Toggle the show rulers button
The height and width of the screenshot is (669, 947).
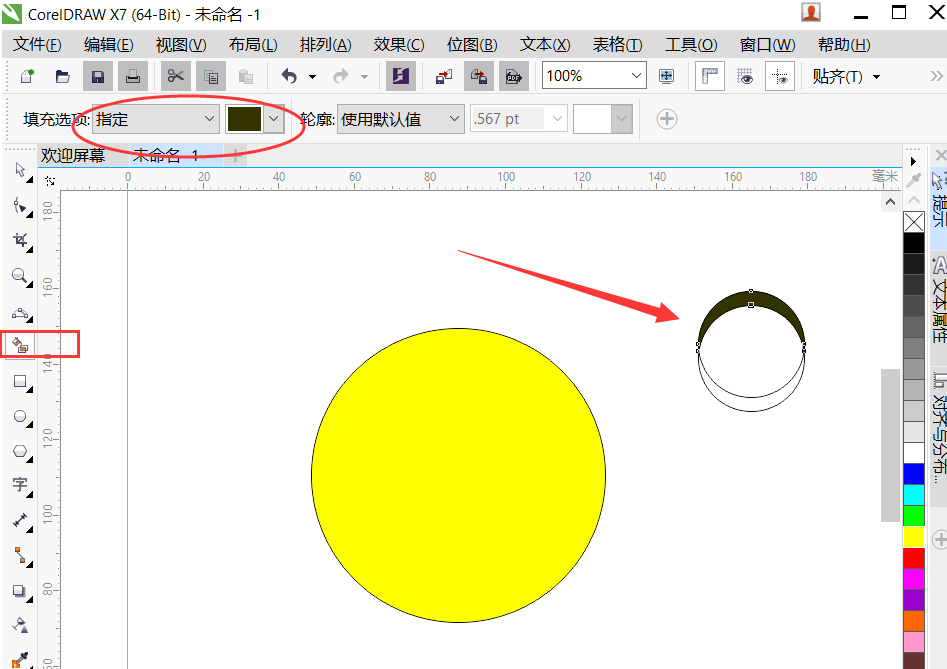tap(710, 76)
